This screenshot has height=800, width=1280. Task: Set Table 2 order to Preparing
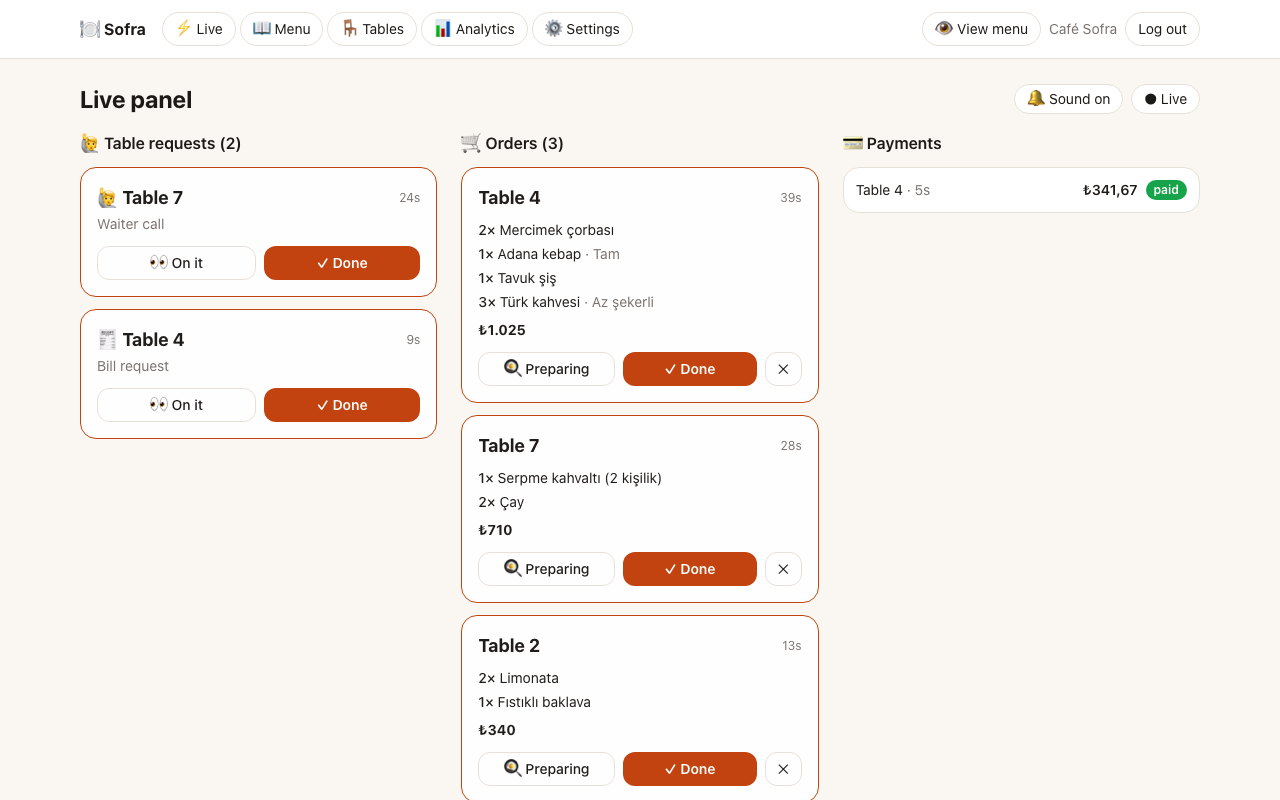546,769
